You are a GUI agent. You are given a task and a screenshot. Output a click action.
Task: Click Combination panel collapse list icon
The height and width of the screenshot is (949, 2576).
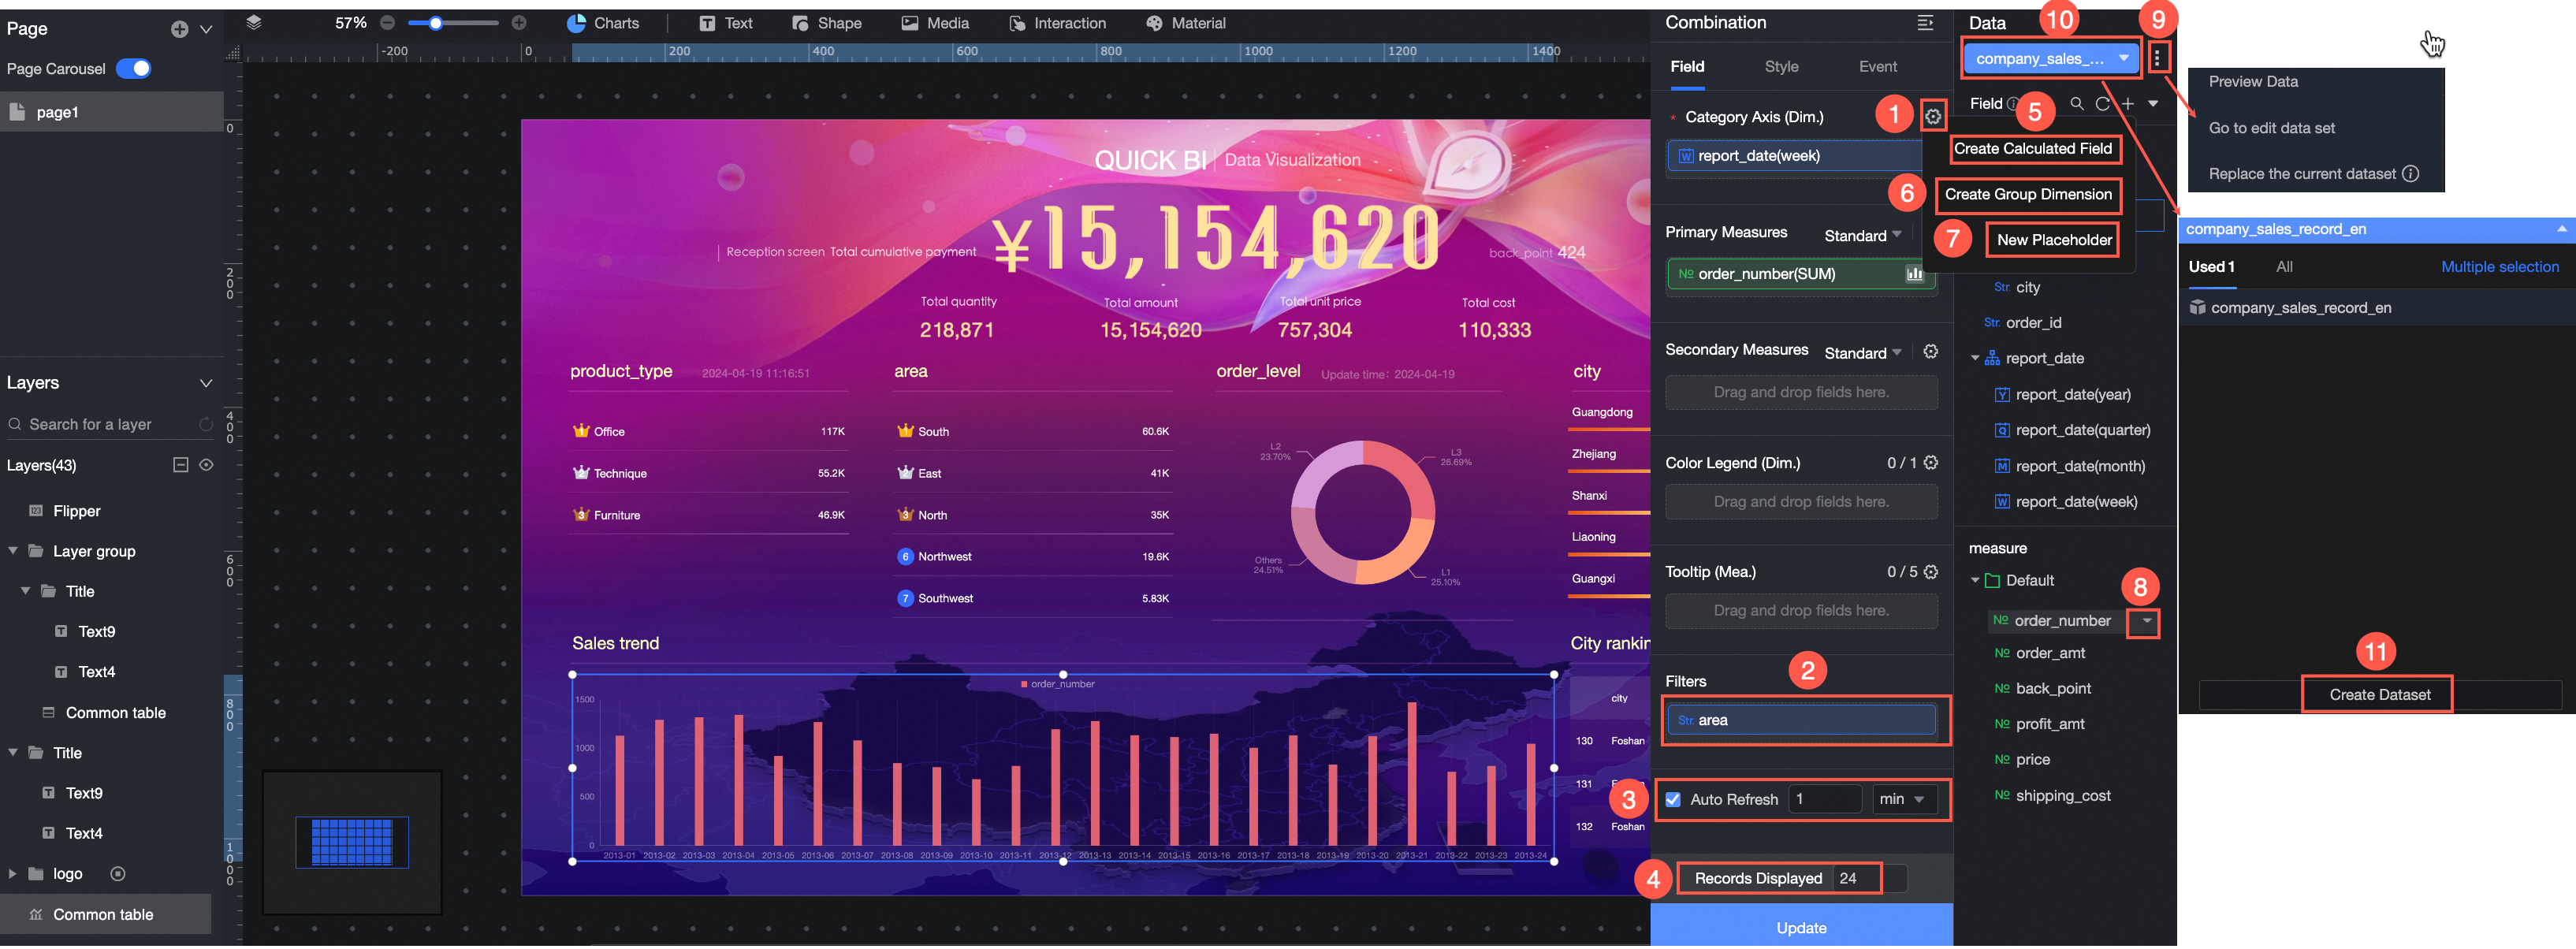(x=1925, y=23)
